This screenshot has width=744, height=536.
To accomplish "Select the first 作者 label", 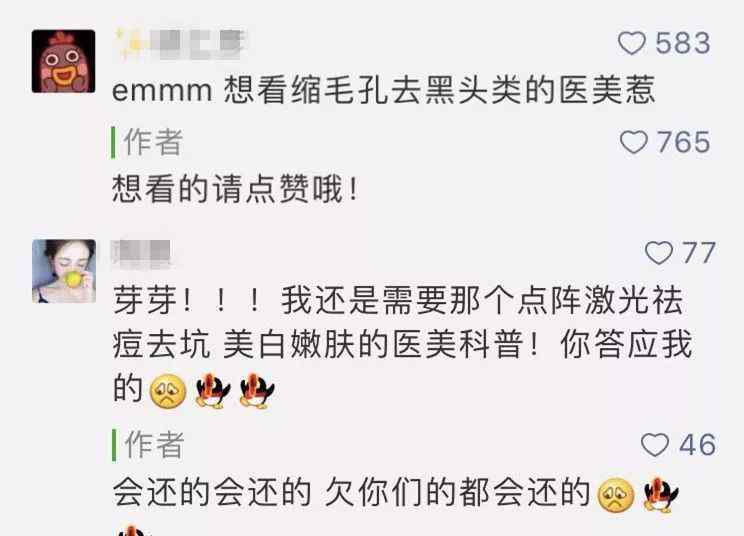I will point(153,142).
